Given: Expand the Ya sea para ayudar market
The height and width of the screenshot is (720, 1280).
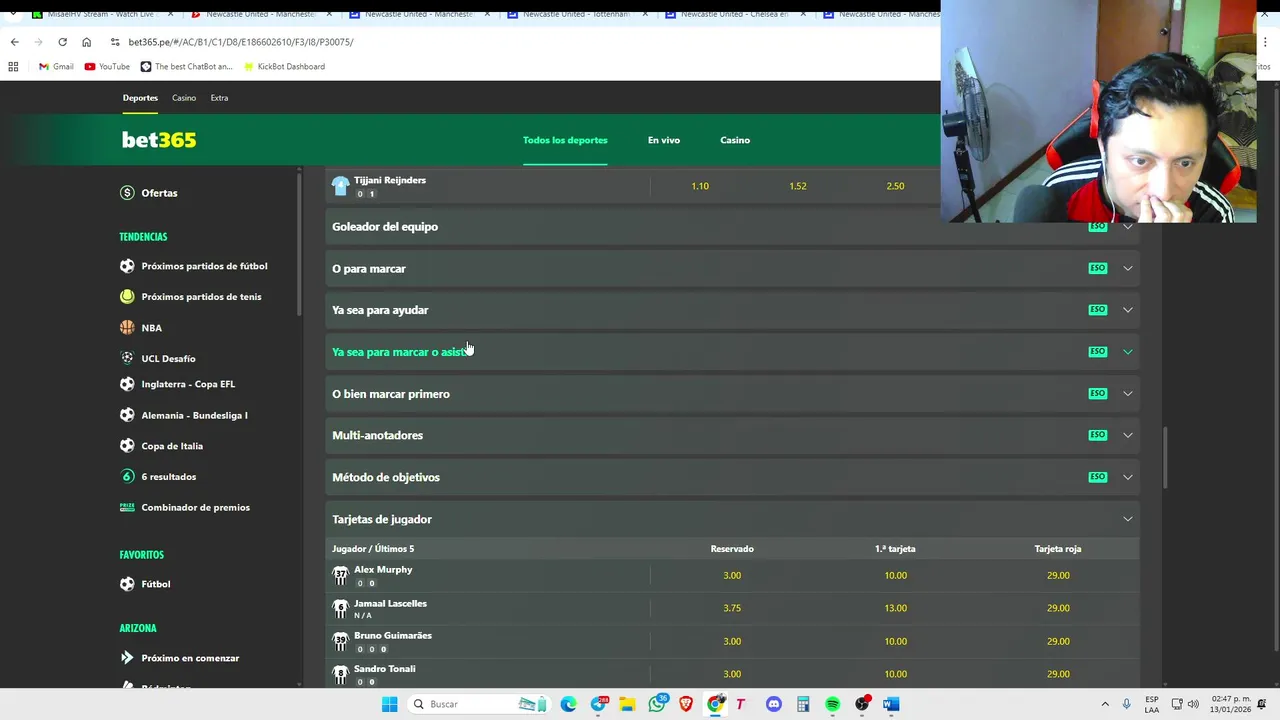Looking at the screenshot, I should point(732,310).
